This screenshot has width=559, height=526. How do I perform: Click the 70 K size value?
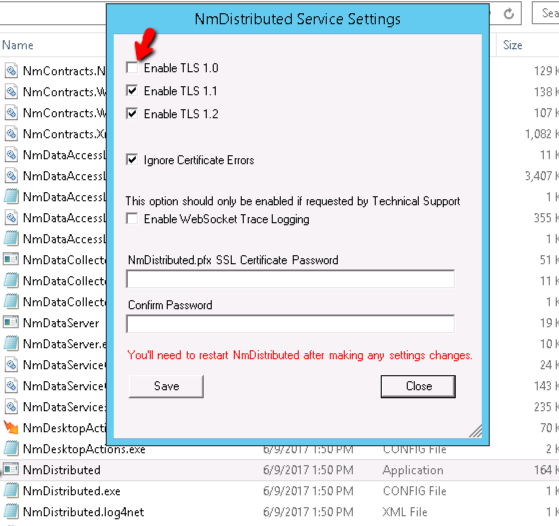(549, 428)
